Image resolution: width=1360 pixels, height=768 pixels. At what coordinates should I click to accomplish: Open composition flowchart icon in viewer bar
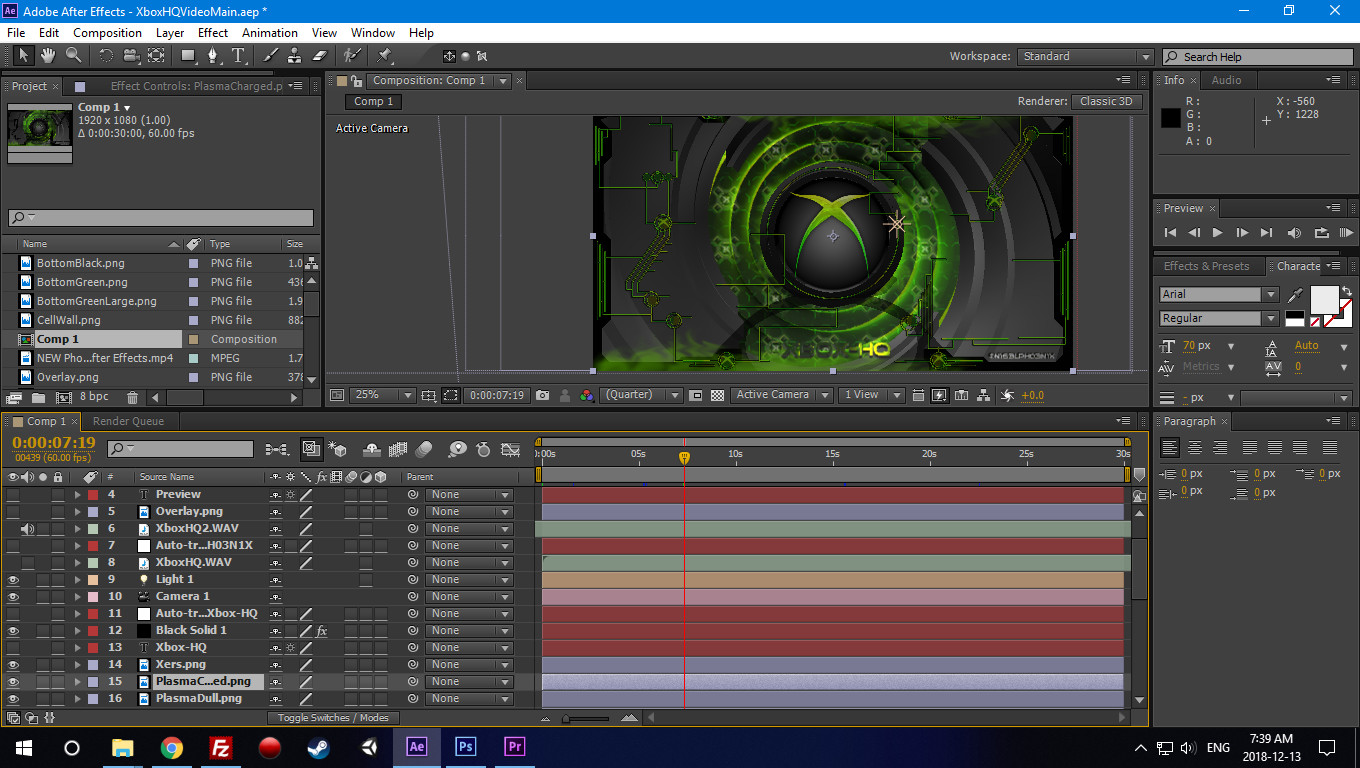[x=983, y=395]
